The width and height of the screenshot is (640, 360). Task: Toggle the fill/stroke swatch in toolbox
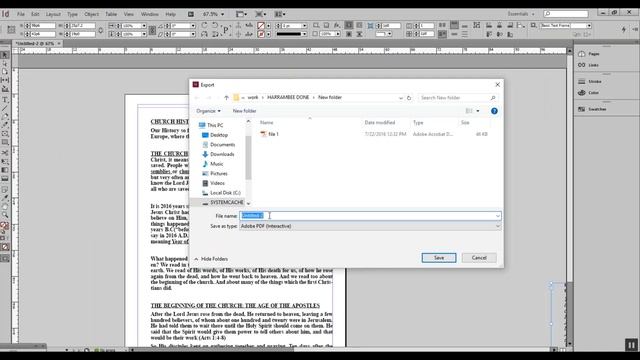pos(4,225)
